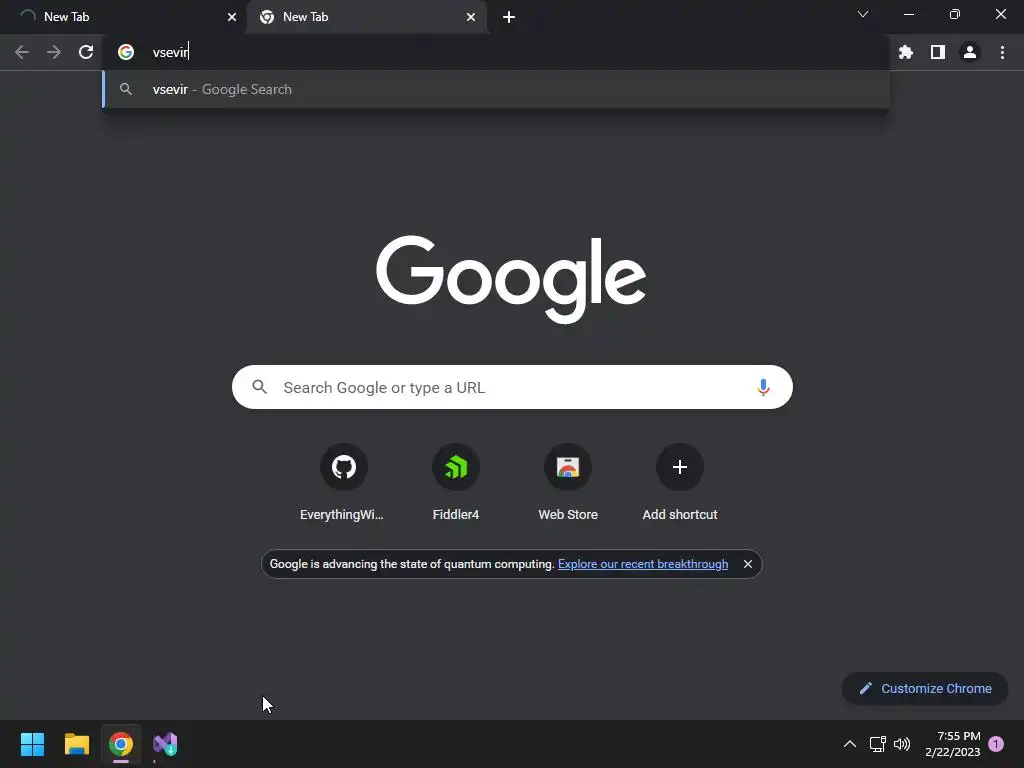Open the tab search dropdown chevron
Viewport: 1024px width, 768px height.
click(x=863, y=14)
